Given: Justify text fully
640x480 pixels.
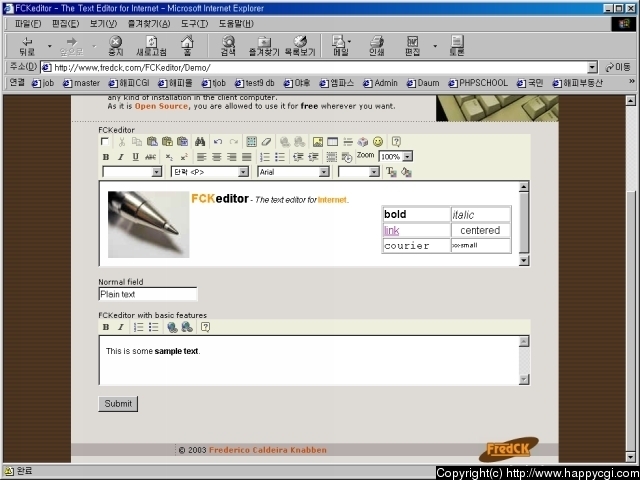Looking at the screenshot, I should point(247,157).
